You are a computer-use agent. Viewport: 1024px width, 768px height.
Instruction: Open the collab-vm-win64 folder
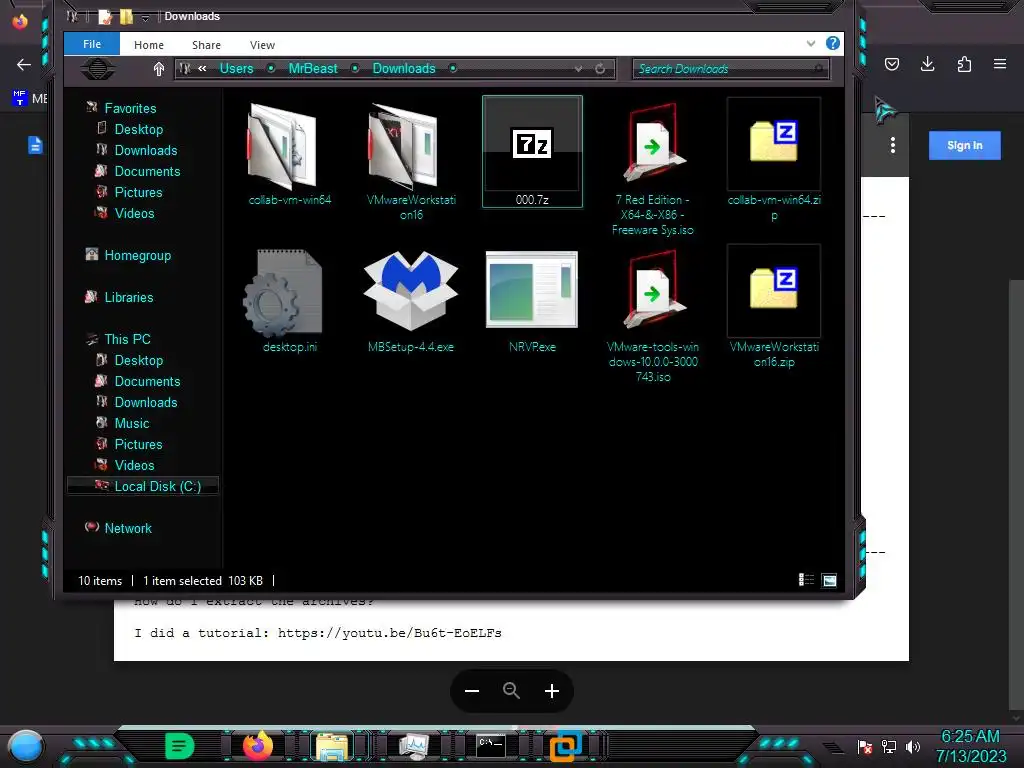[289, 153]
